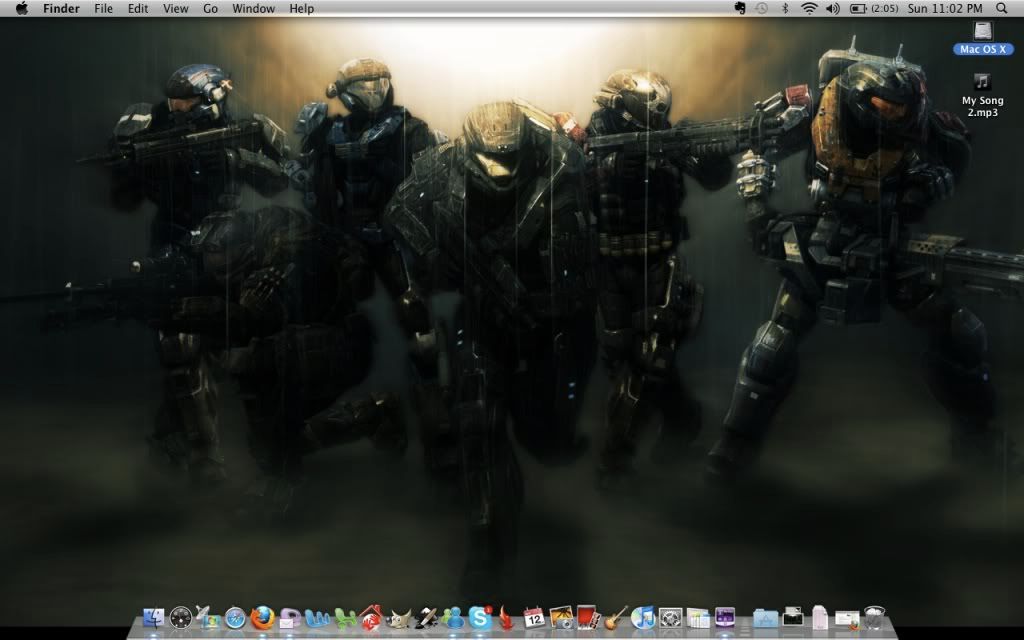
Task: Click the volume speaker icon
Action: pyautogui.click(x=832, y=8)
